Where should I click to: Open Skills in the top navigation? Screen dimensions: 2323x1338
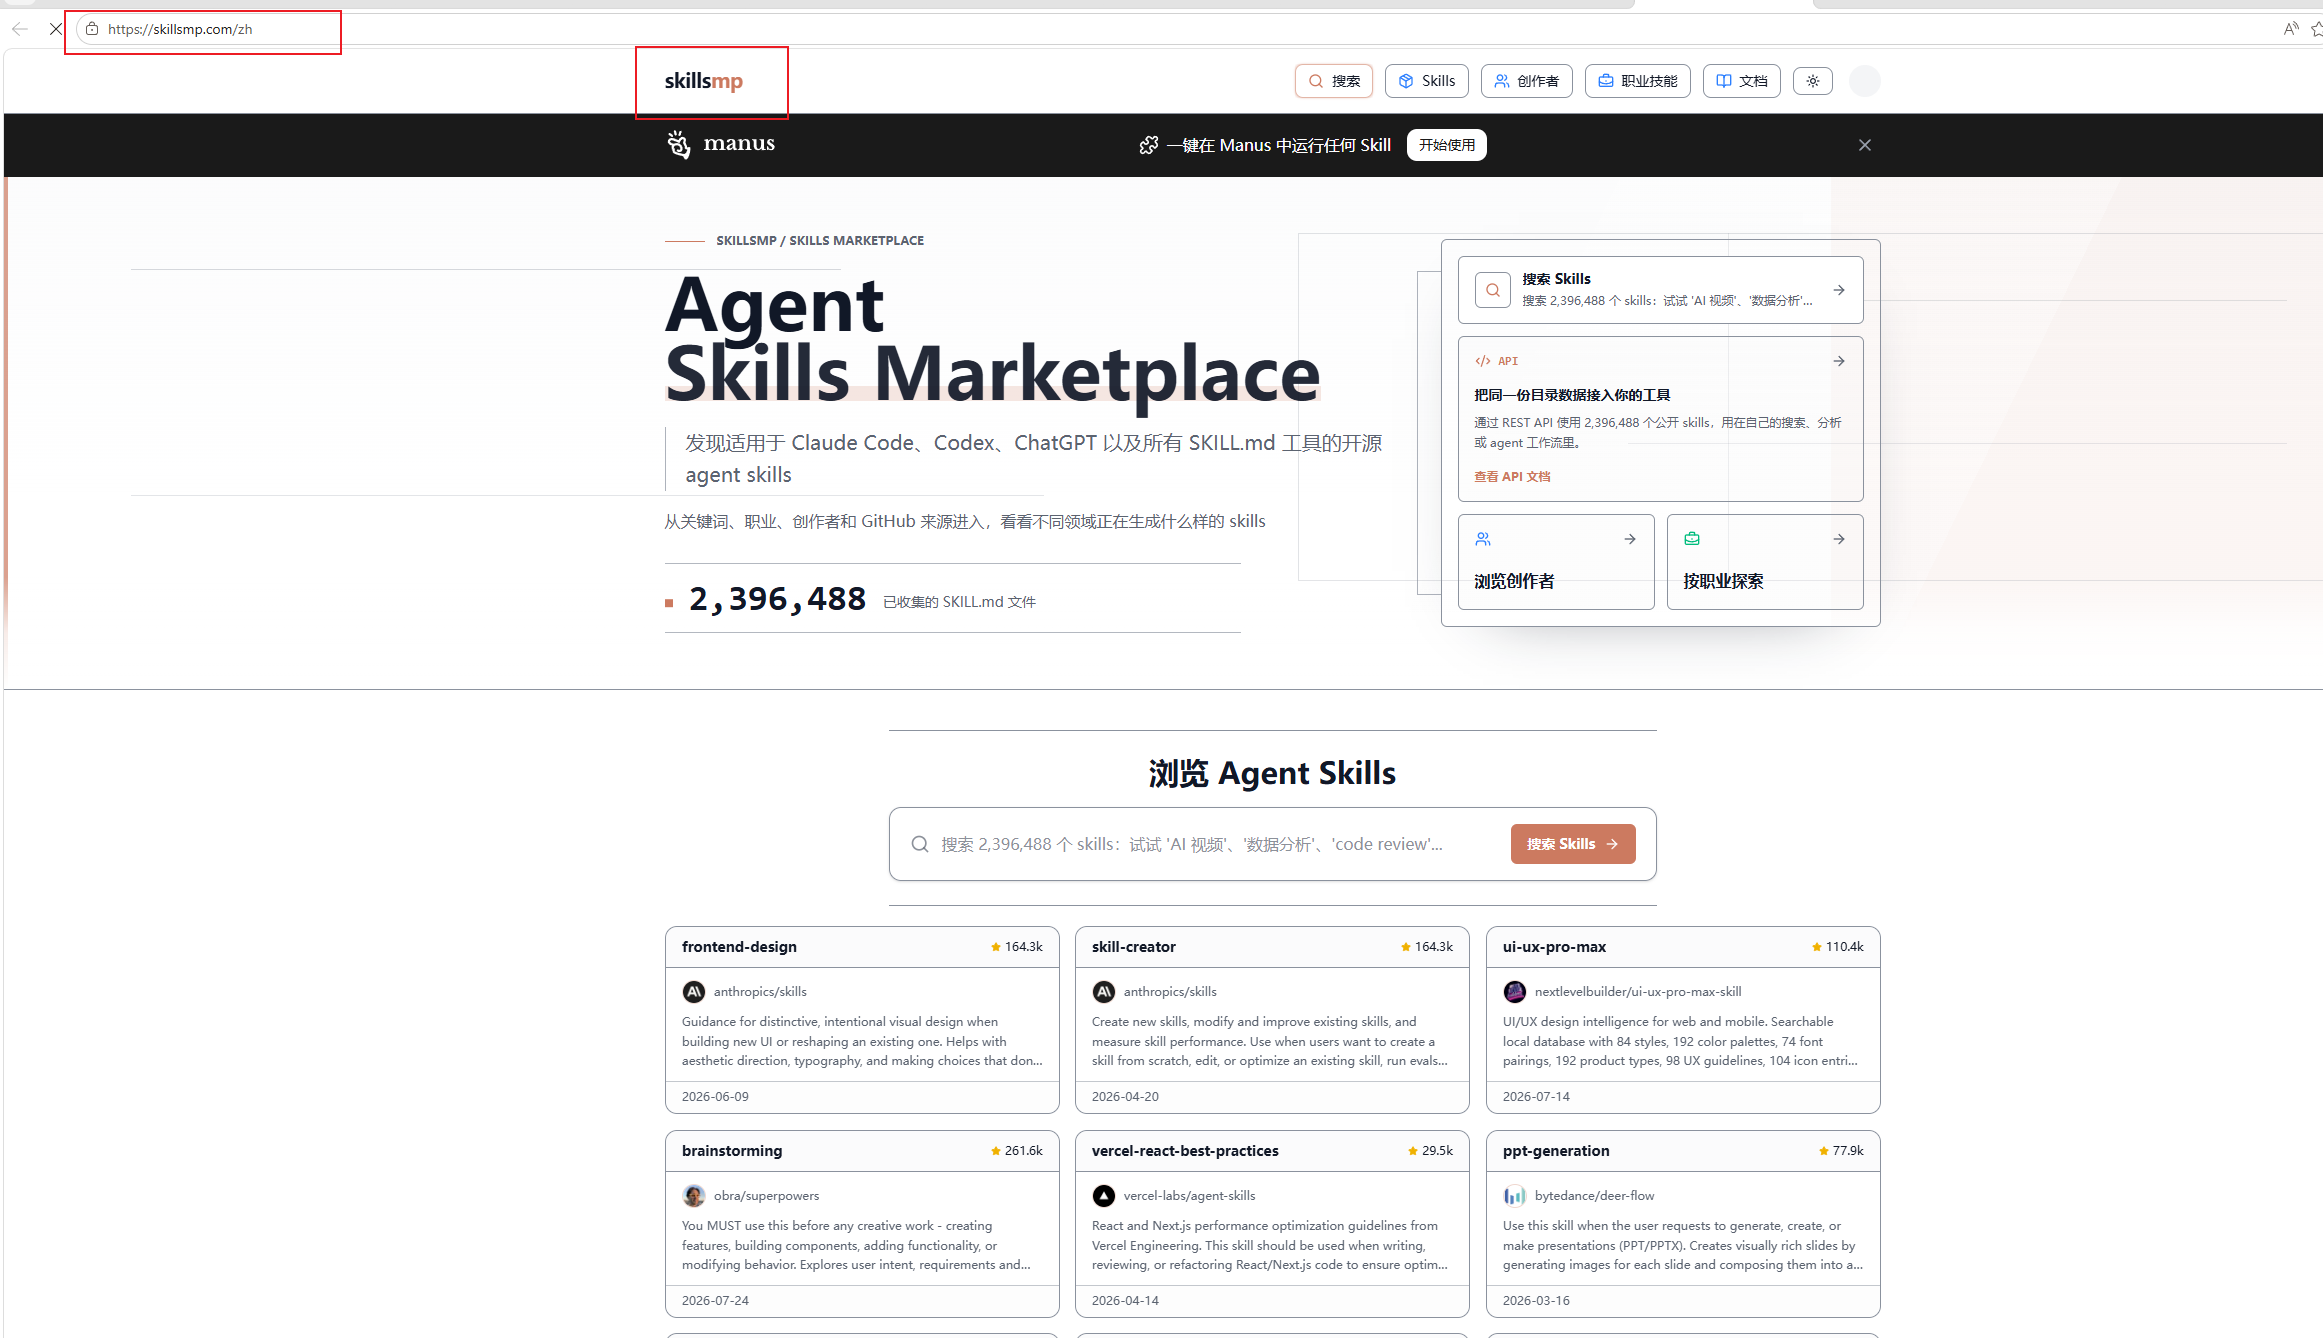click(x=1427, y=81)
